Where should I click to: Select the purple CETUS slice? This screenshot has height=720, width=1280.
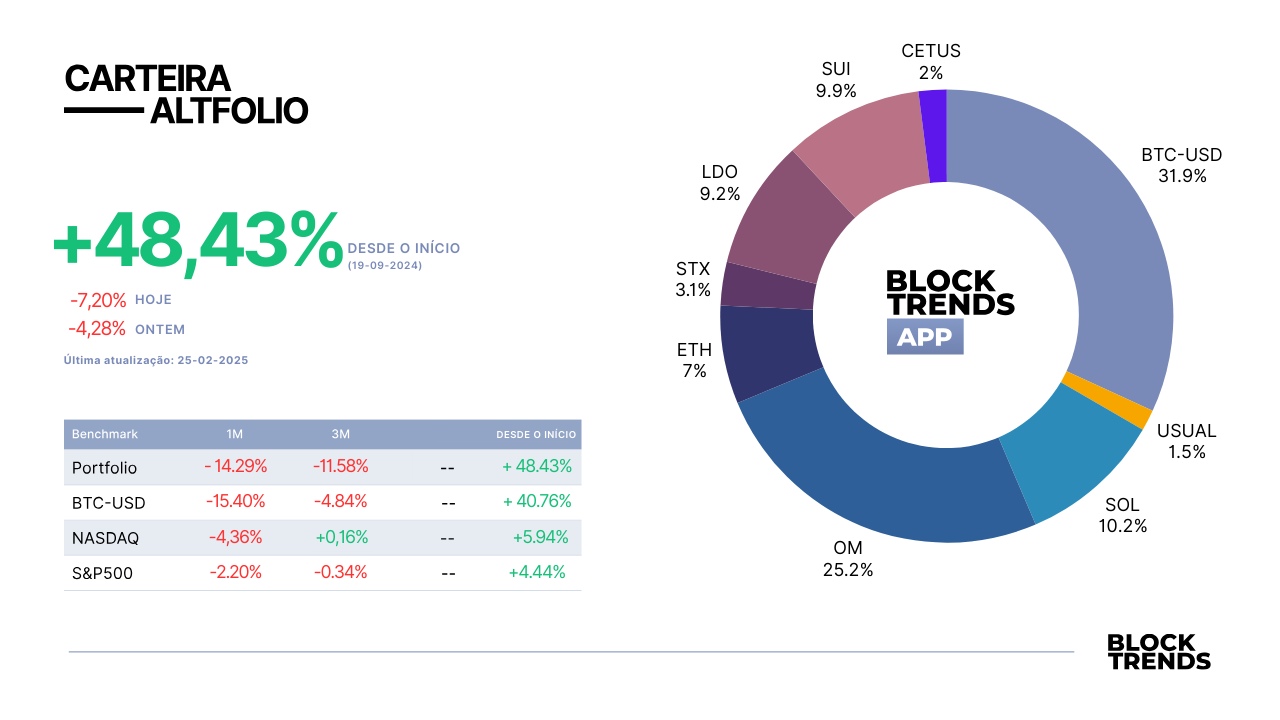coord(933,136)
